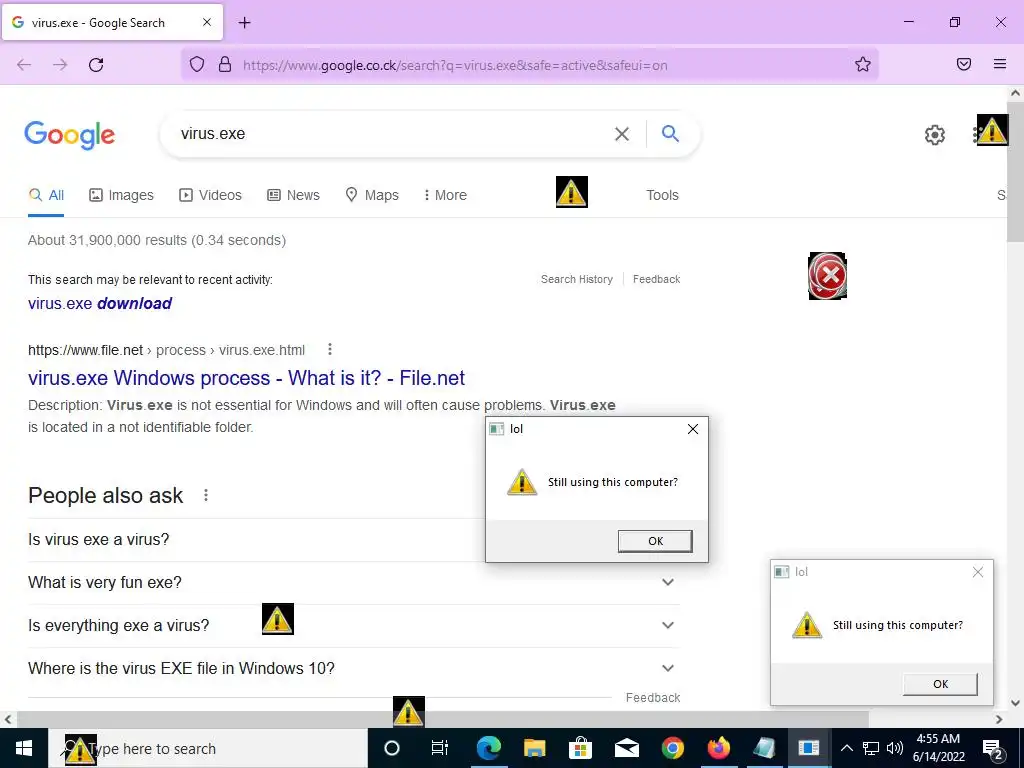This screenshot has height=768, width=1024.
Task: Switch to News results tab
Action: click(293, 195)
